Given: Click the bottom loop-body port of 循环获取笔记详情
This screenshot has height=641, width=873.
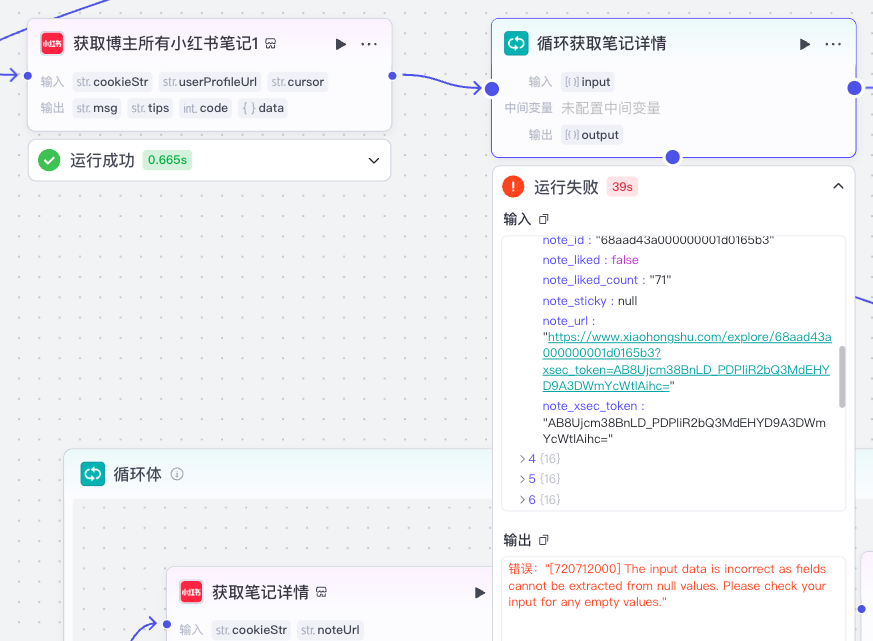Looking at the screenshot, I should coord(673,158).
